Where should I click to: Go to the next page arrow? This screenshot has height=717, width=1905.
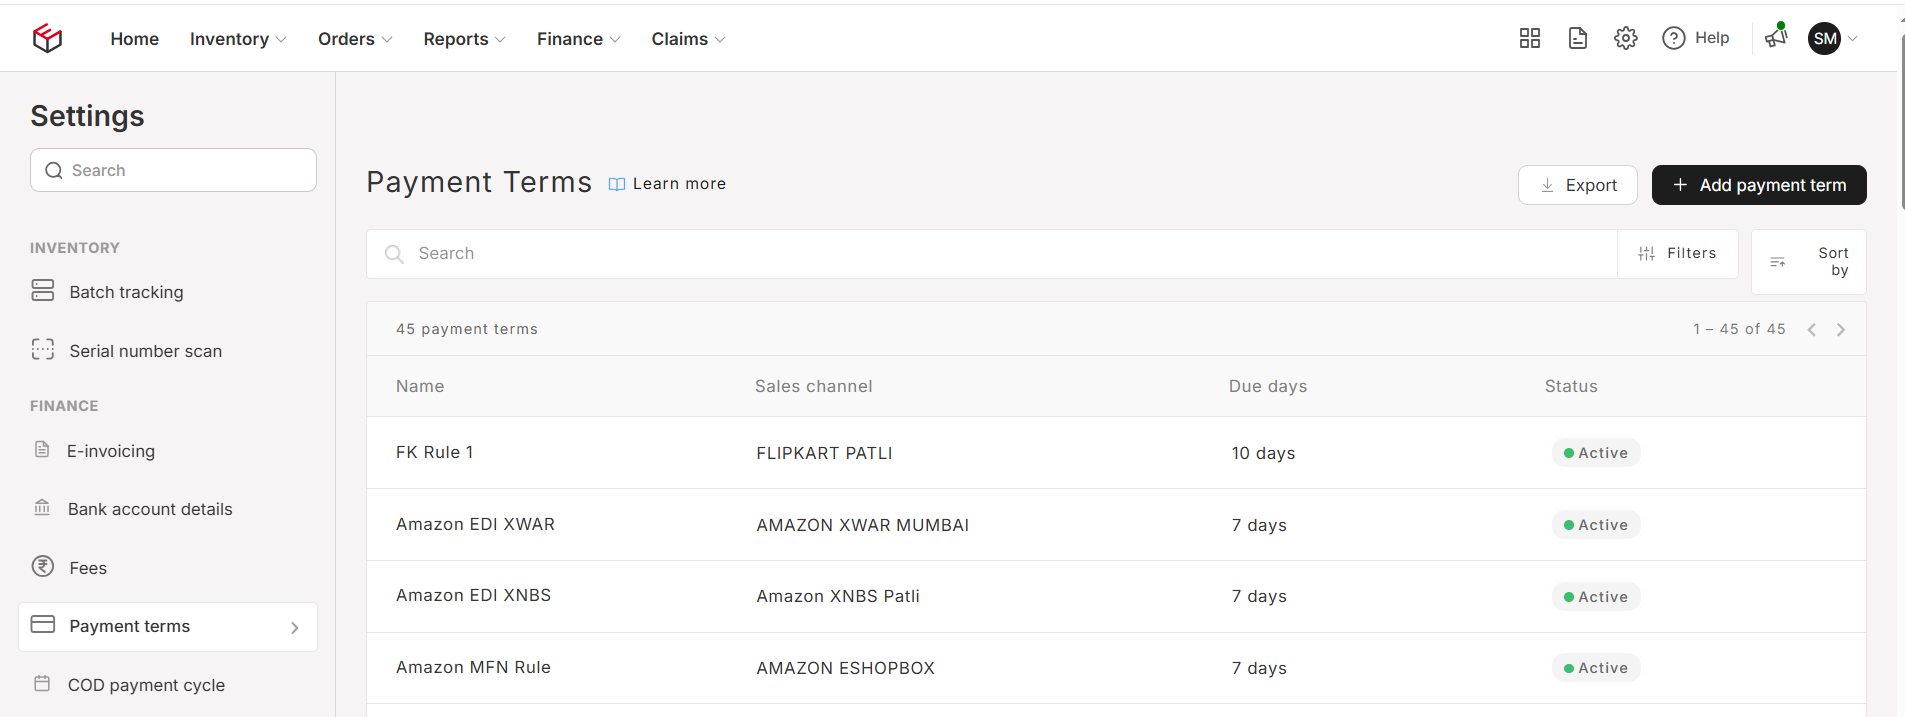coord(1841,329)
